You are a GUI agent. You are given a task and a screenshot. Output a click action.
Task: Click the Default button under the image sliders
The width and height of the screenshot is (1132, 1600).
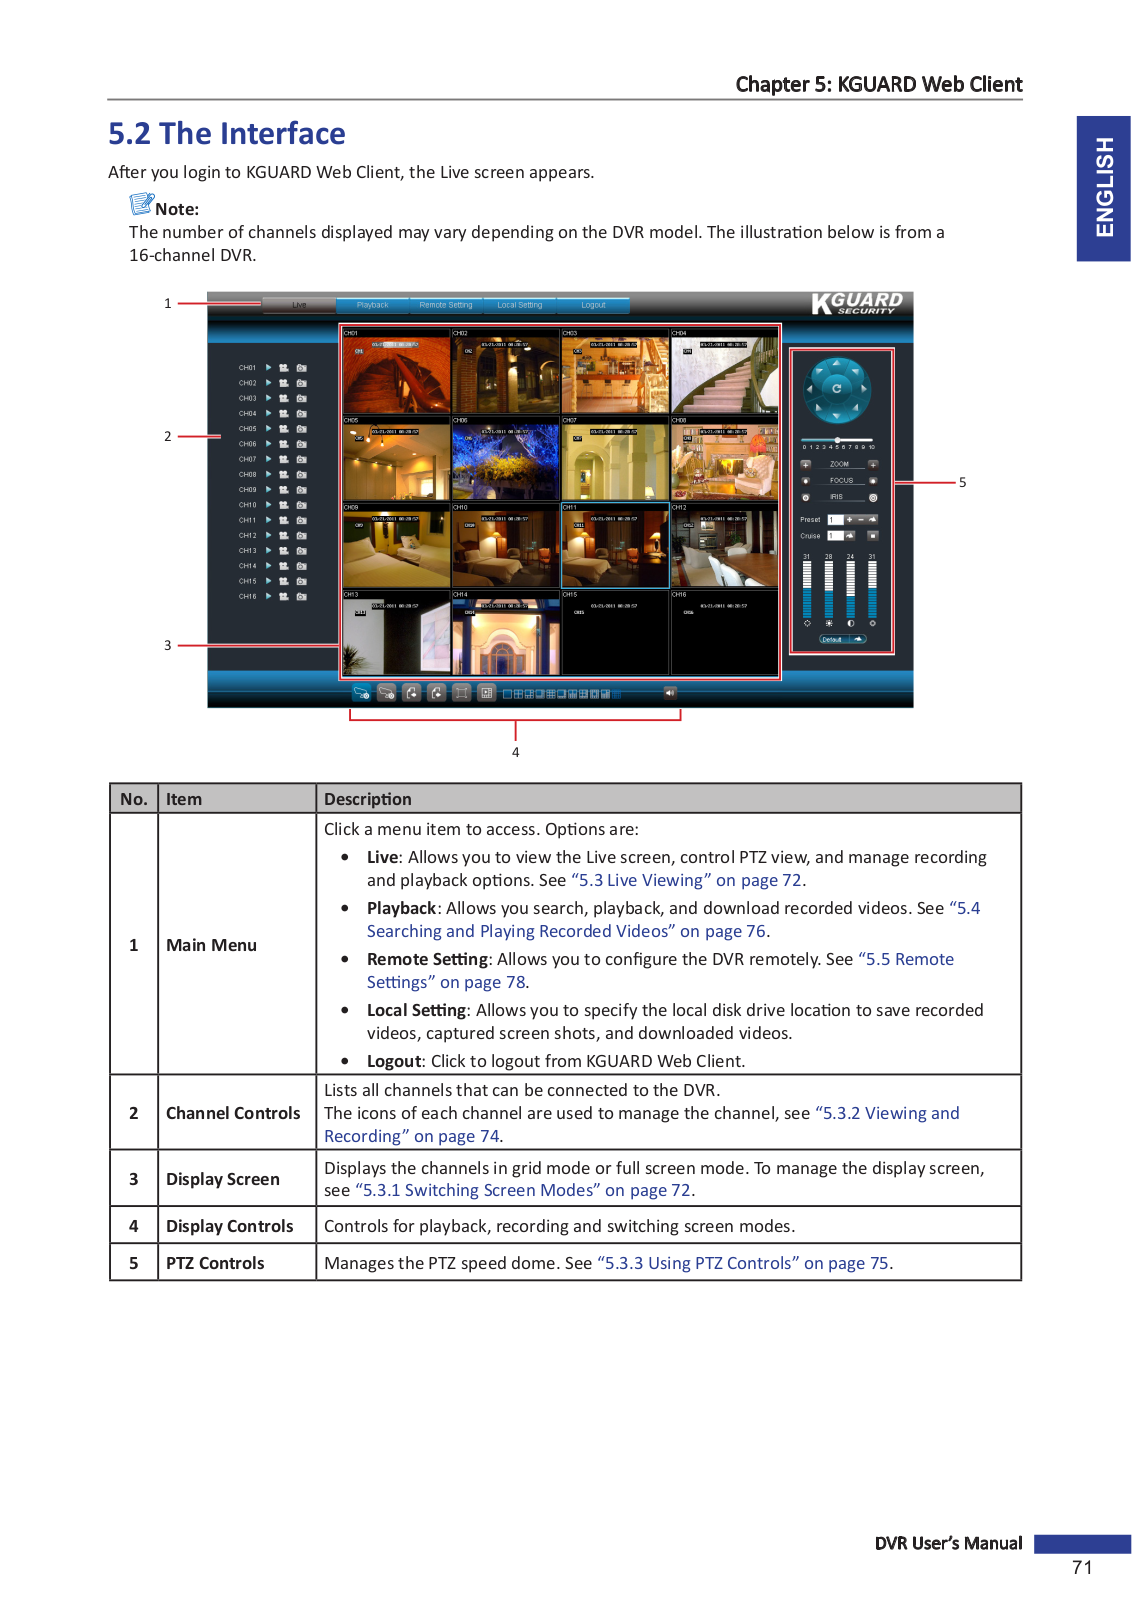843,639
